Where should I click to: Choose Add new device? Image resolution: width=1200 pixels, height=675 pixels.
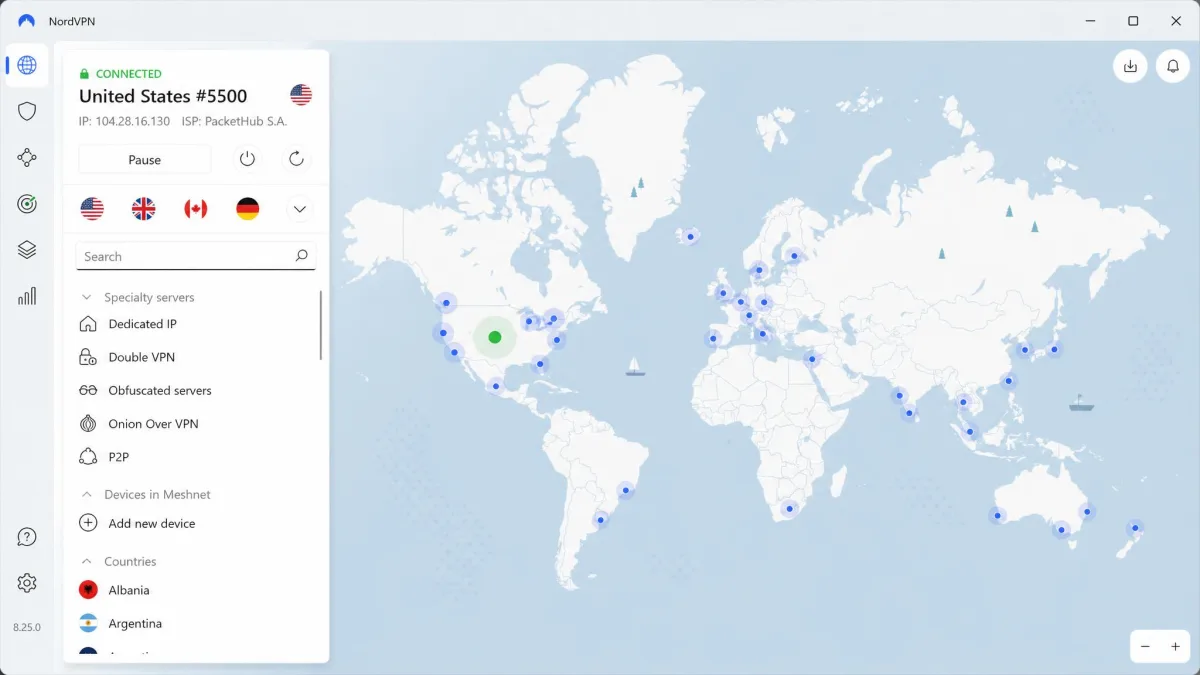152,523
